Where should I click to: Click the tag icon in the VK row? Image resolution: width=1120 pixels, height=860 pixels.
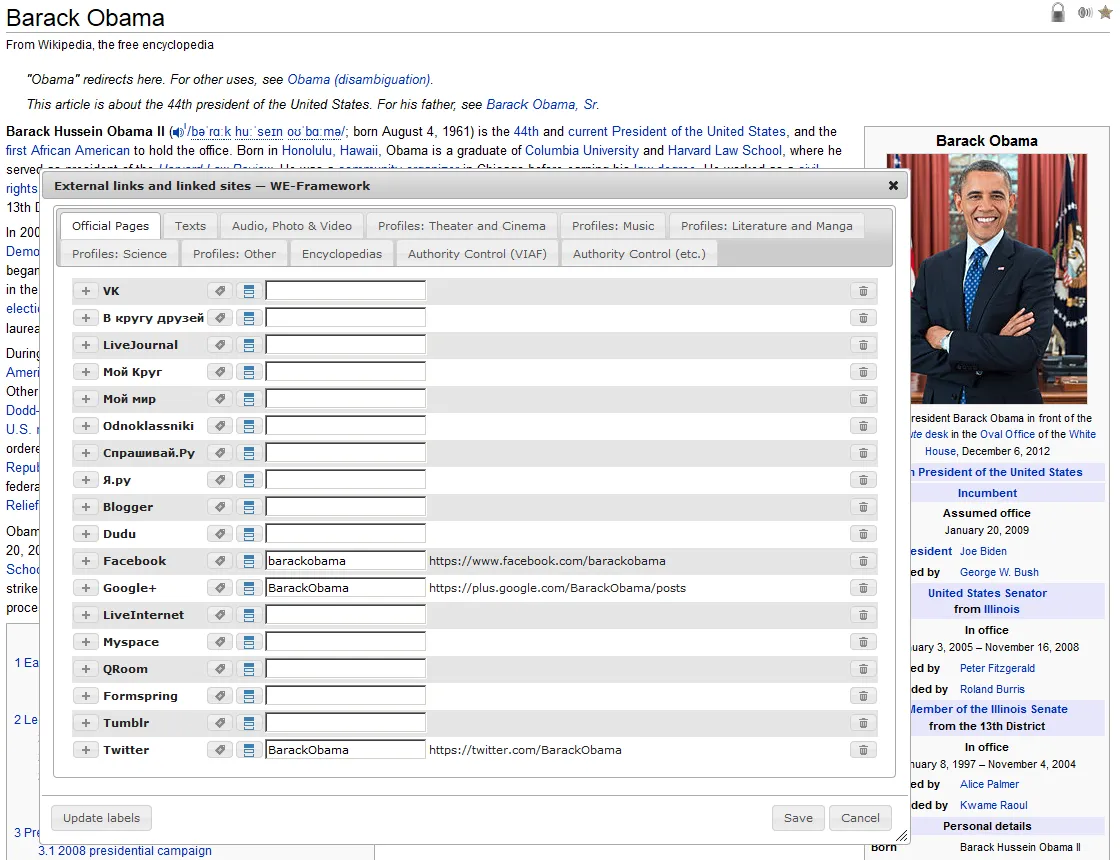pos(220,291)
